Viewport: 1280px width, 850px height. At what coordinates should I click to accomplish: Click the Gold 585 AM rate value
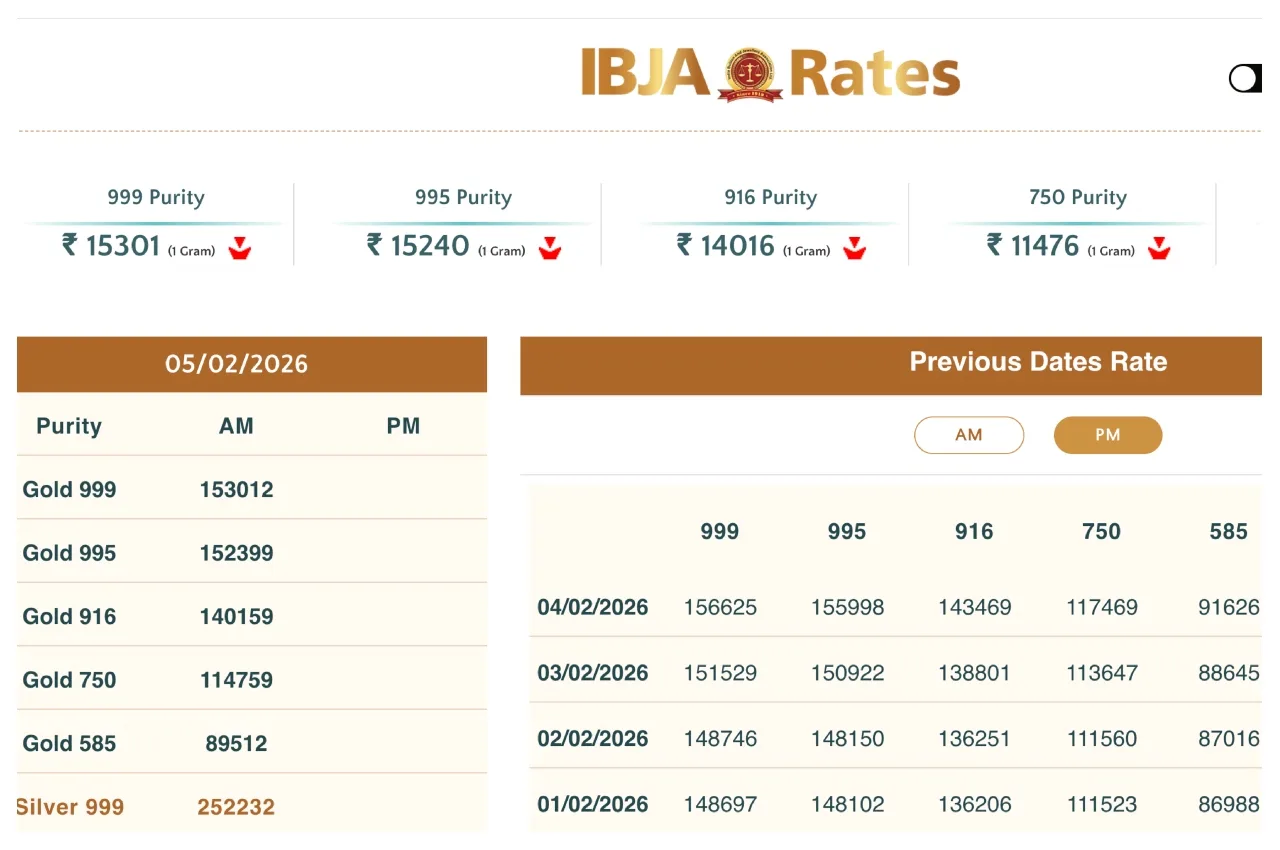click(x=237, y=744)
